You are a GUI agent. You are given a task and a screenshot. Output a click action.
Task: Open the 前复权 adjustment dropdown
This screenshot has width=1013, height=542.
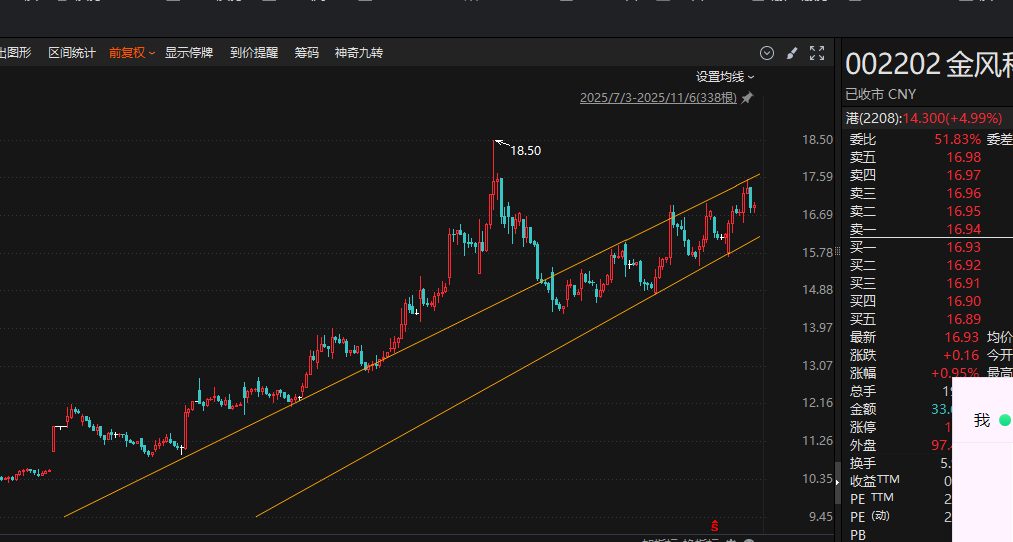coord(132,53)
